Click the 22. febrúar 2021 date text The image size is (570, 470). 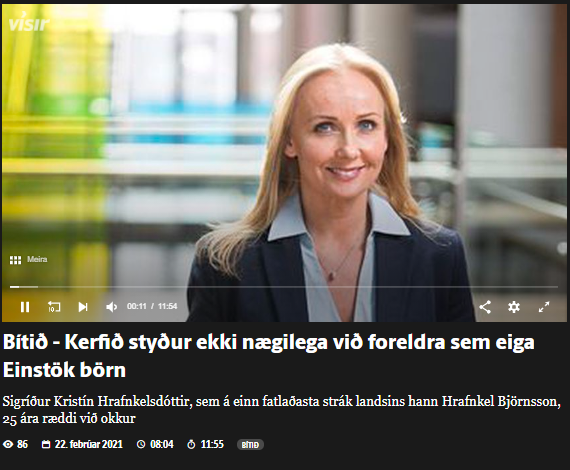click(x=89, y=444)
